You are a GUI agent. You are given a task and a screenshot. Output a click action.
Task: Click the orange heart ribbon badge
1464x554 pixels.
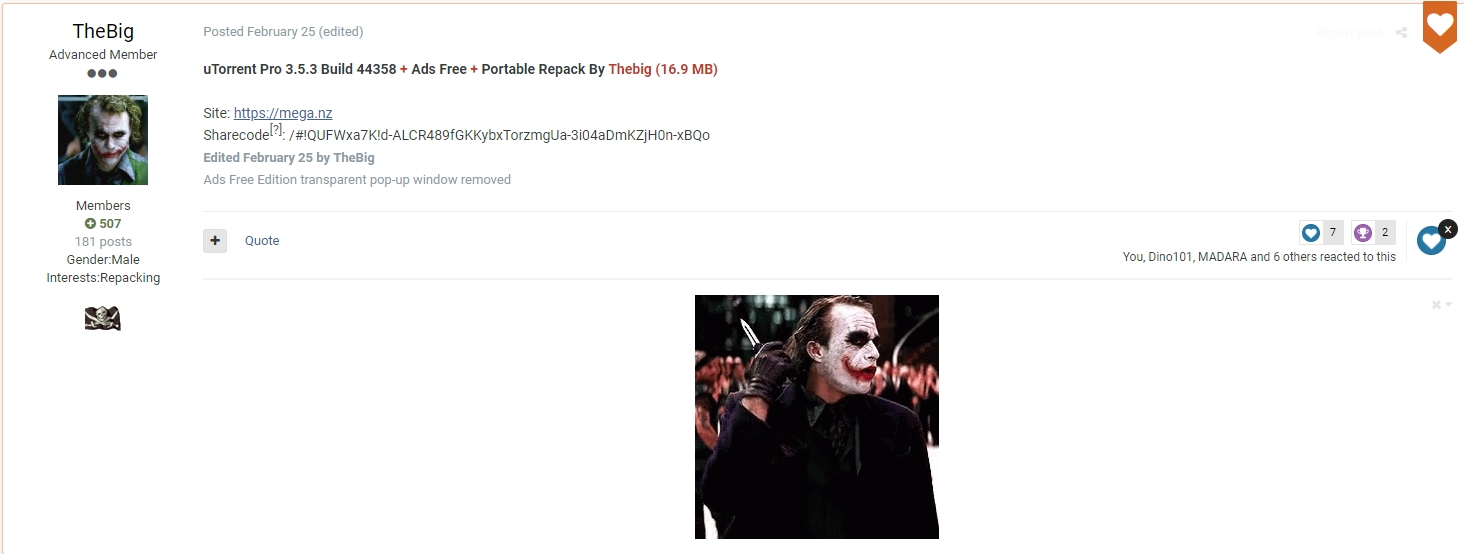pyautogui.click(x=1440, y=26)
